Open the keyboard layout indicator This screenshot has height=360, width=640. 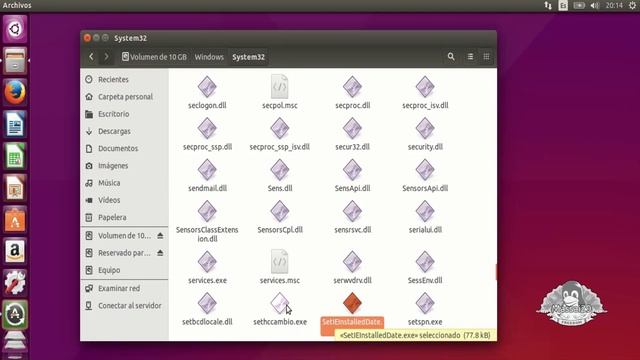pos(563,5)
